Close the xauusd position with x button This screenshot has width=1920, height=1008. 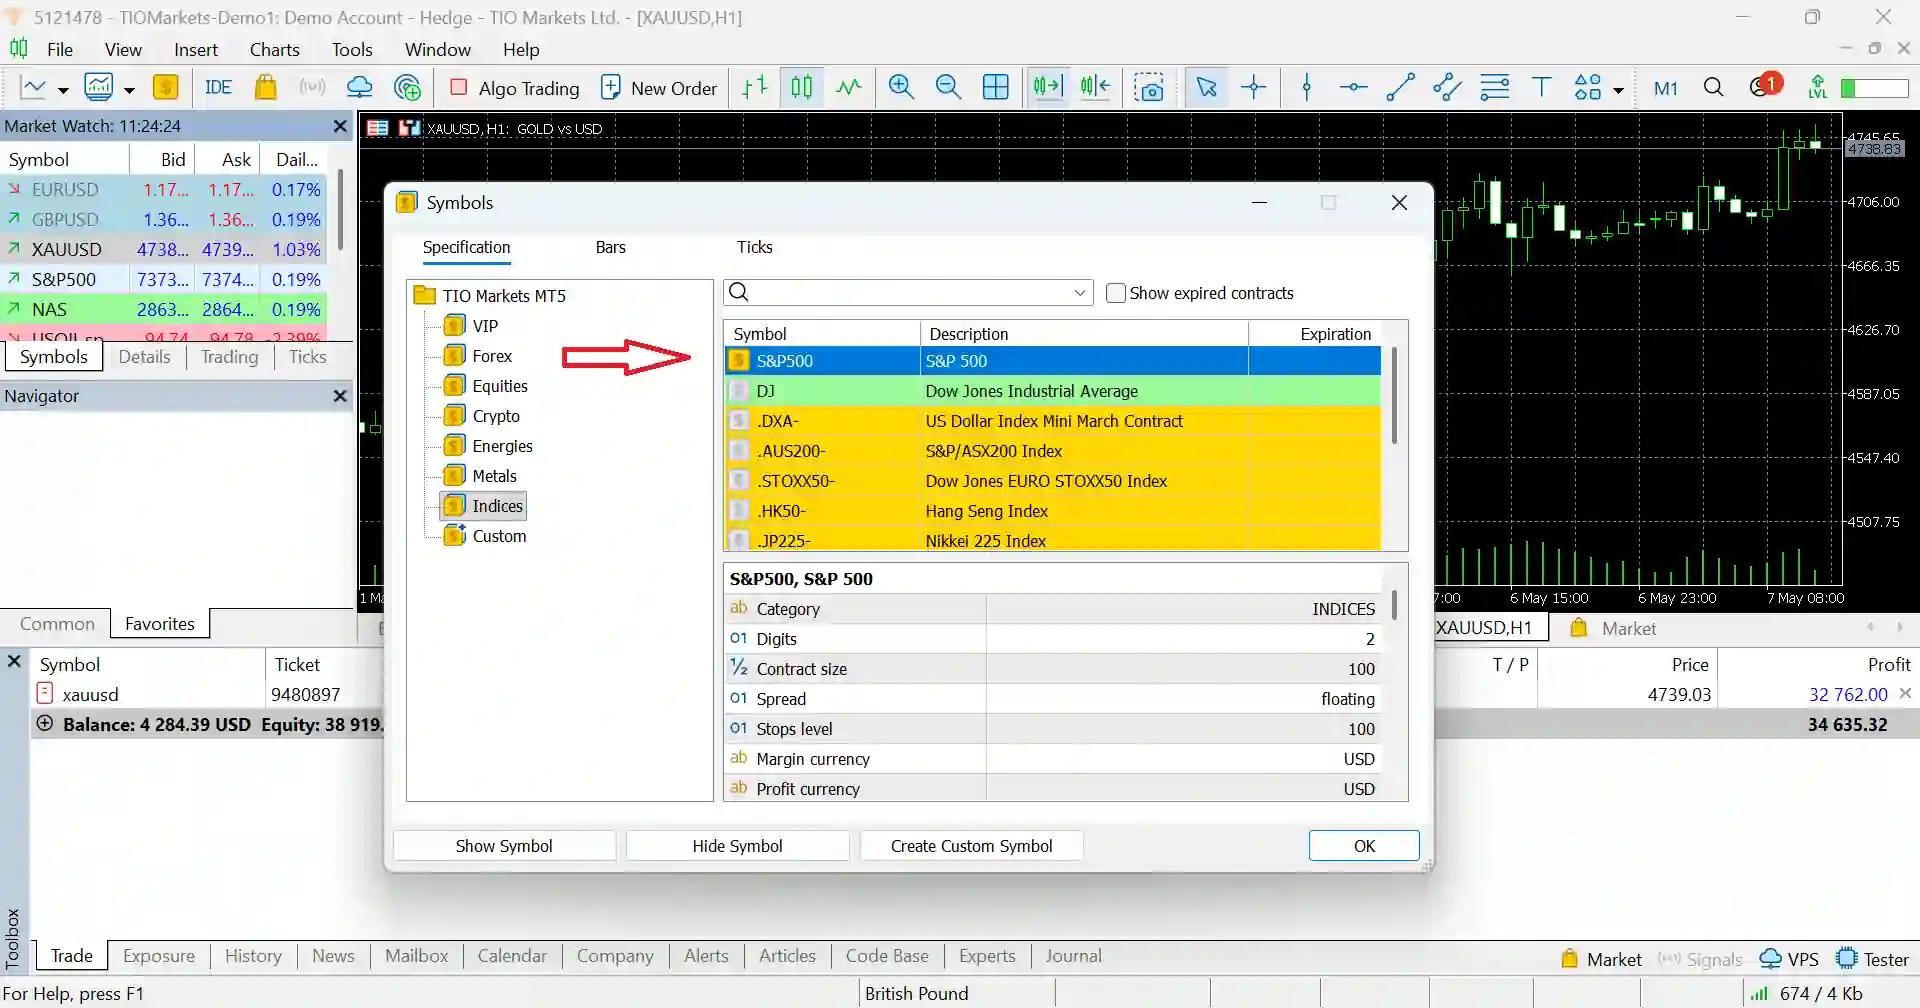point(1905,693)
